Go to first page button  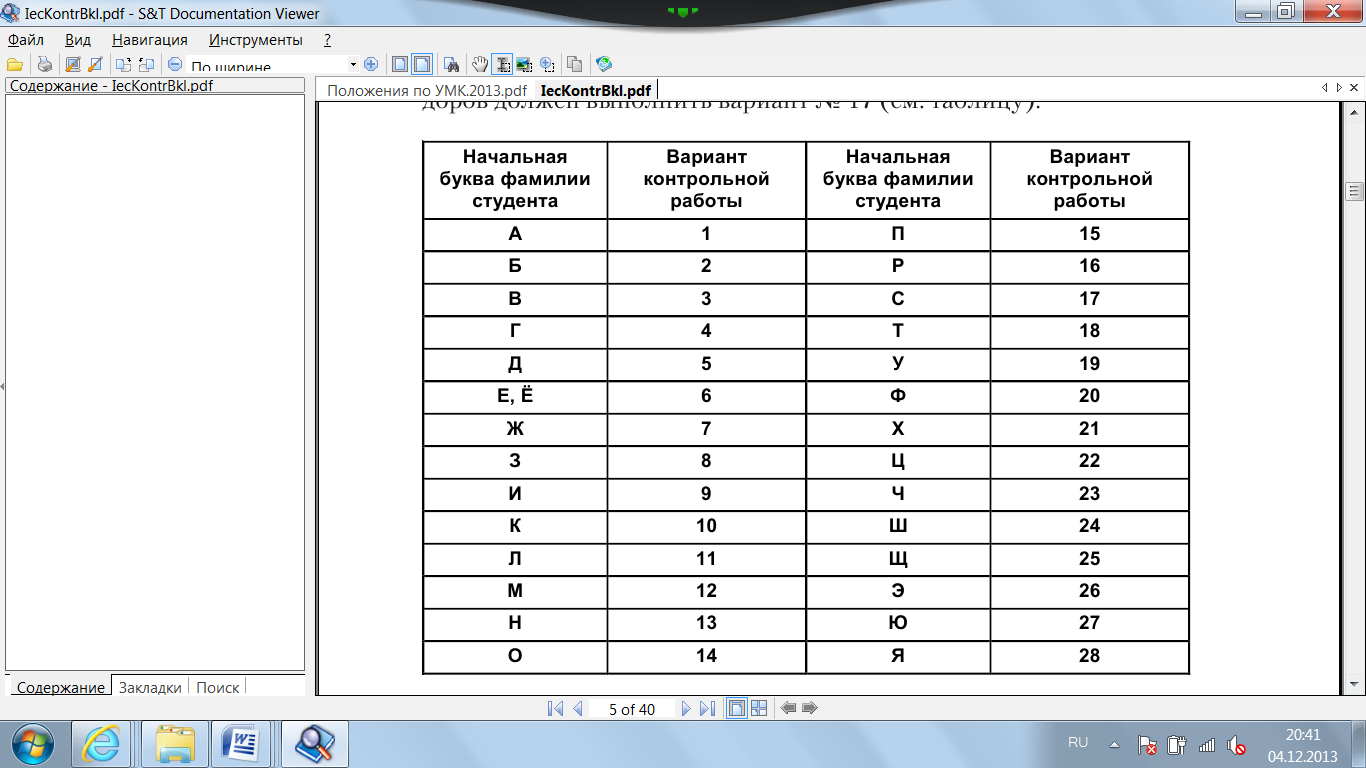[x=555, y=709]
